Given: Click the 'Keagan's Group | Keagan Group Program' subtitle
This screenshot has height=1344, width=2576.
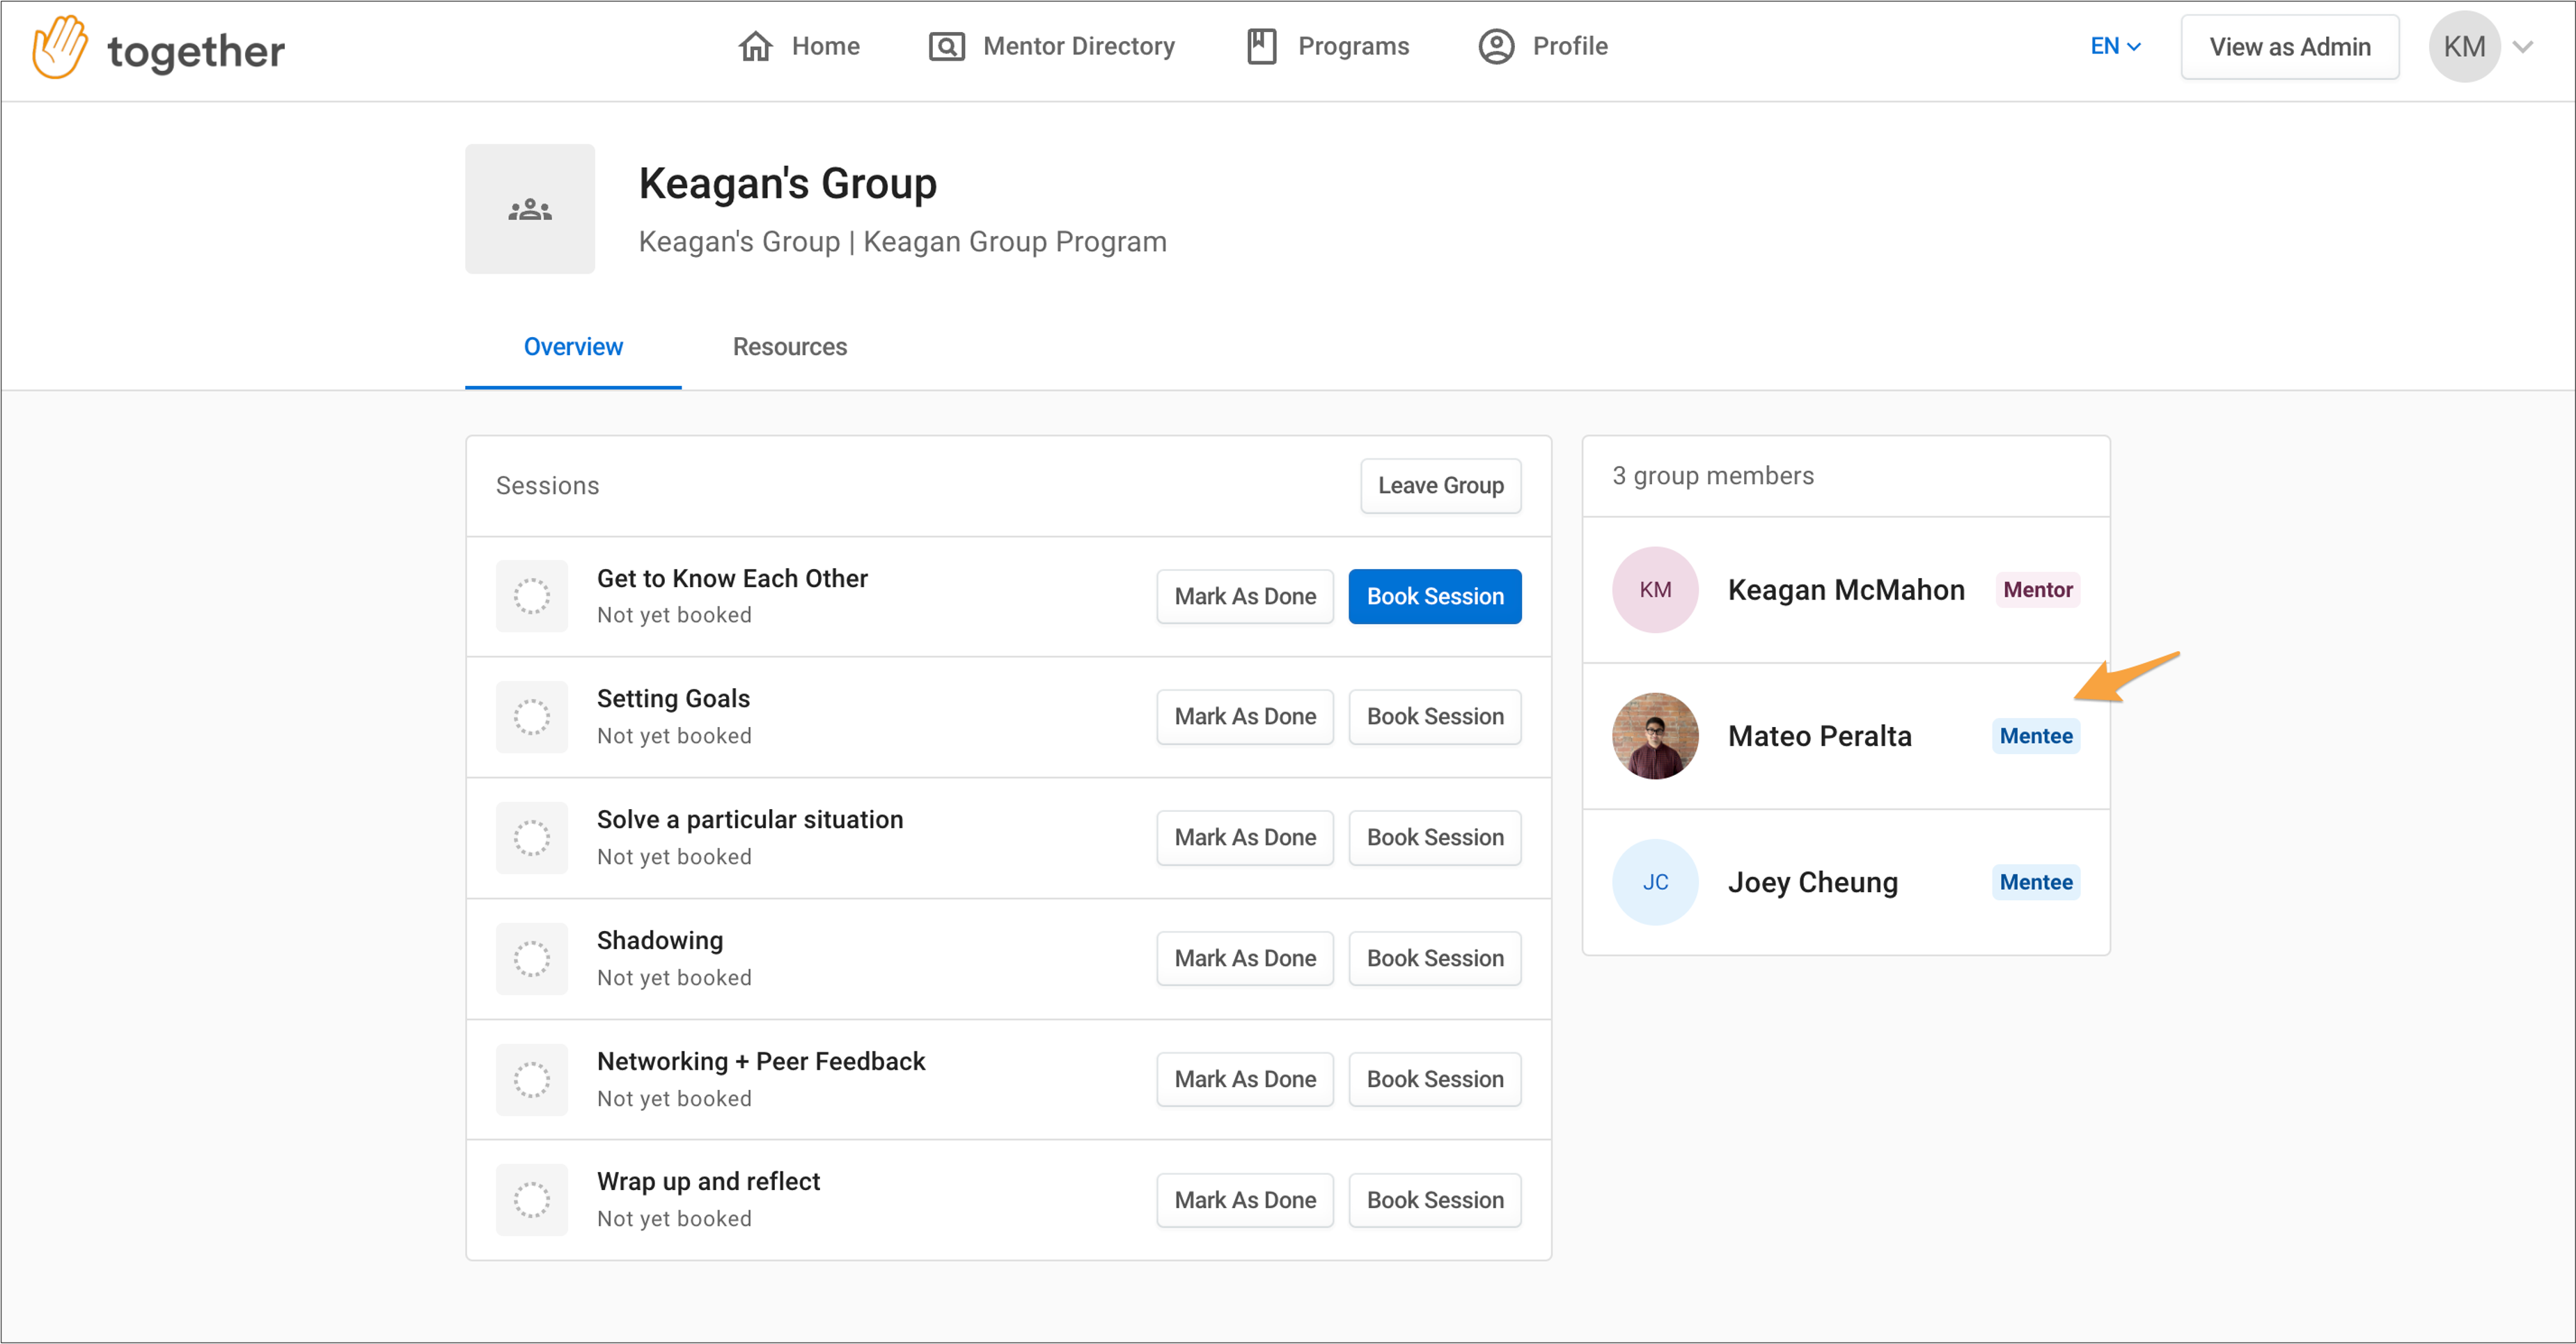Looking at the screenshot, I should click(903, 242).
